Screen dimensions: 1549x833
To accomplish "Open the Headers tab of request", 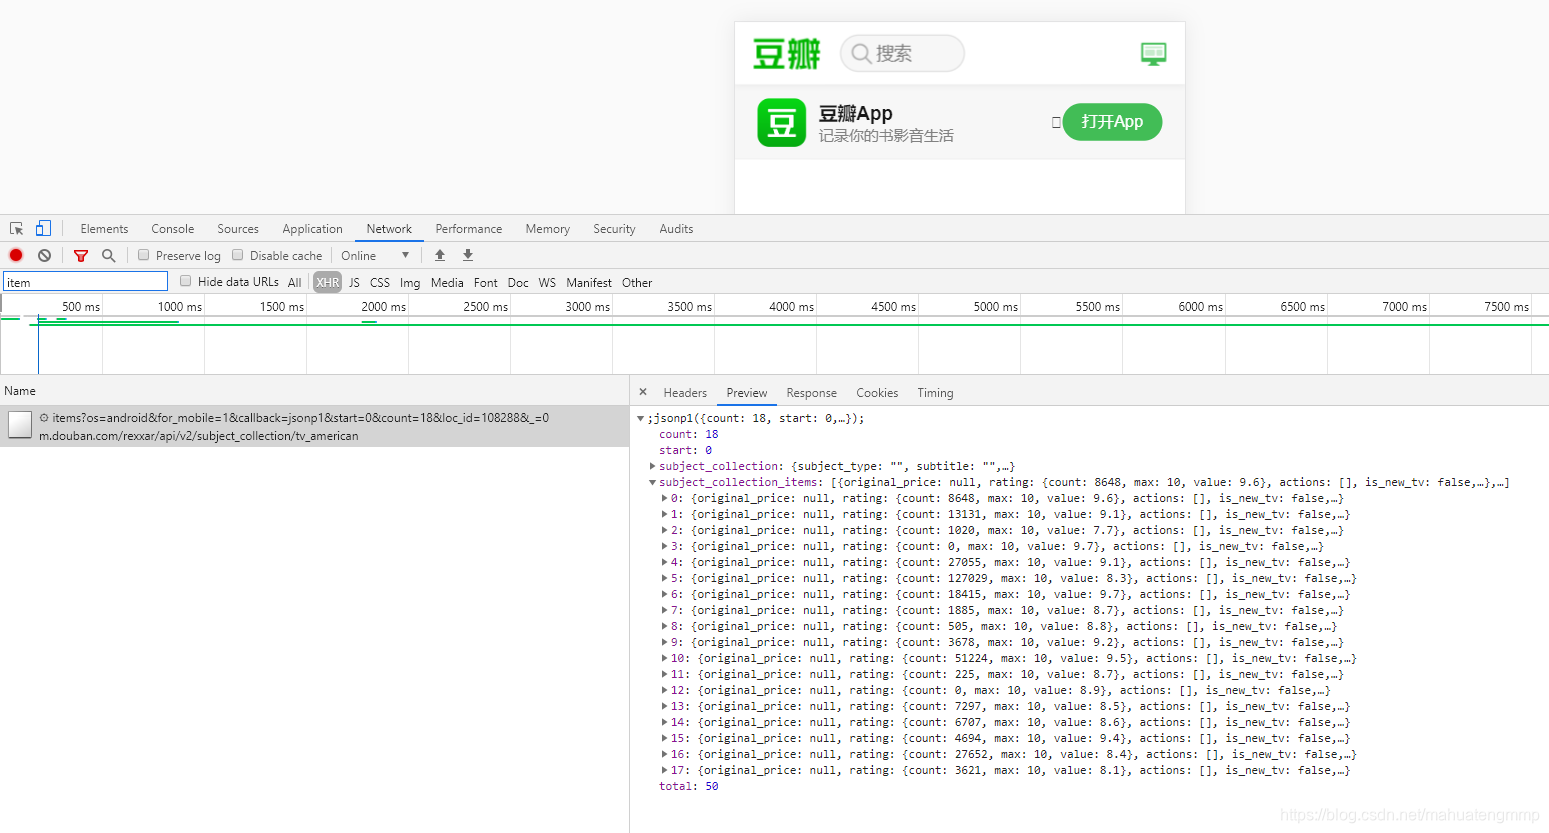I will pyautogui.click(x=685, y=393).
